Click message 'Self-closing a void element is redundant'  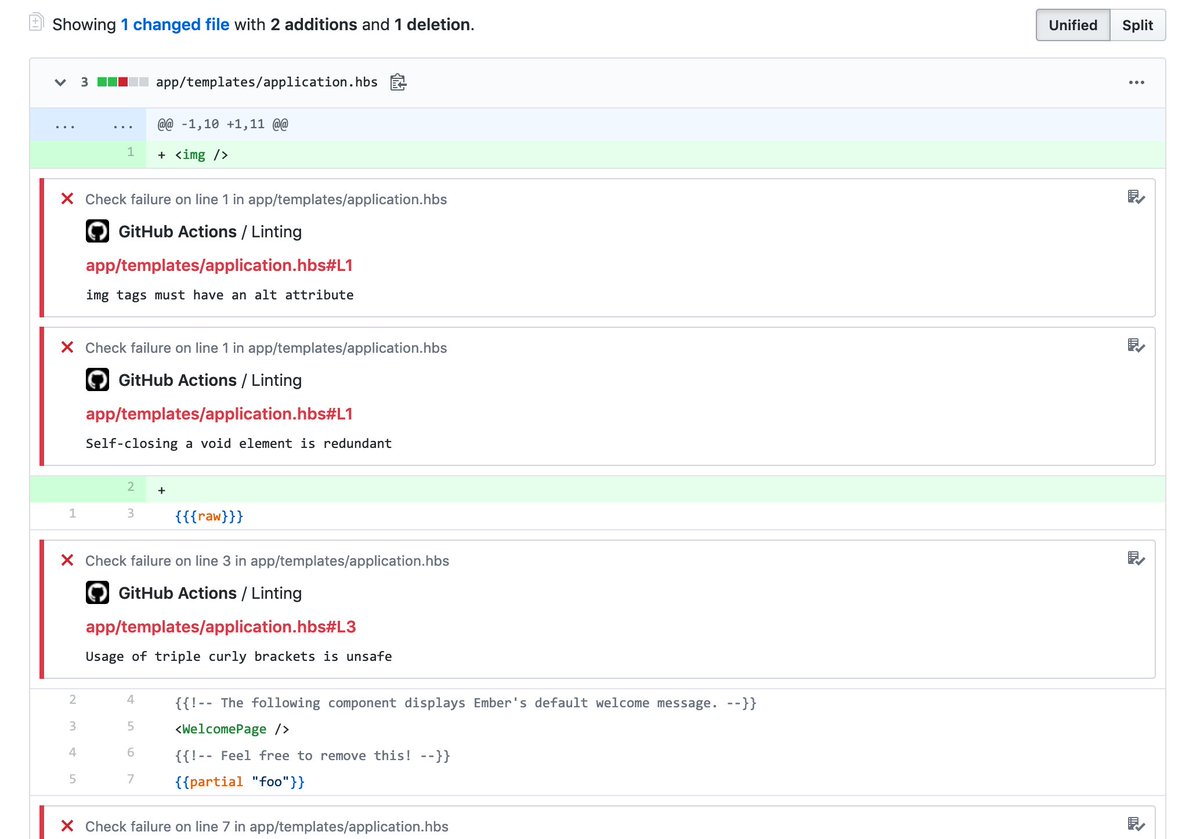coord(239,443)
